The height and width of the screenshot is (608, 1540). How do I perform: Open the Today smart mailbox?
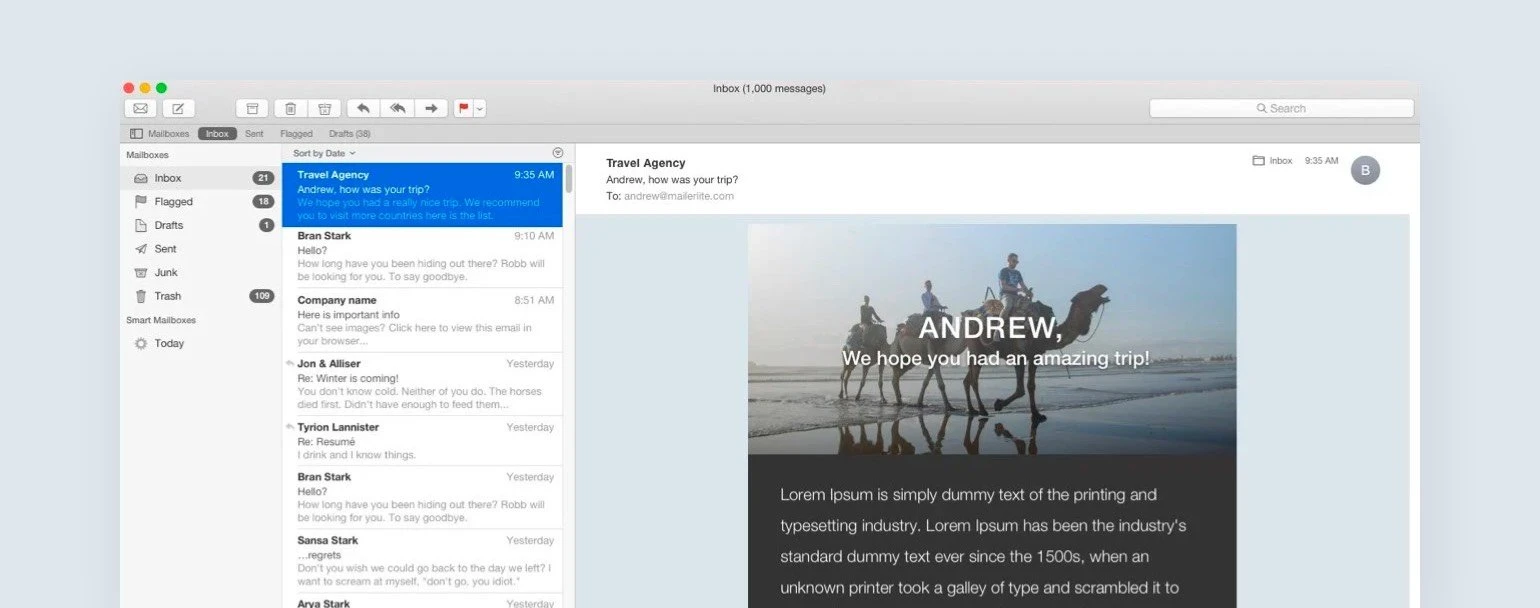169,343
